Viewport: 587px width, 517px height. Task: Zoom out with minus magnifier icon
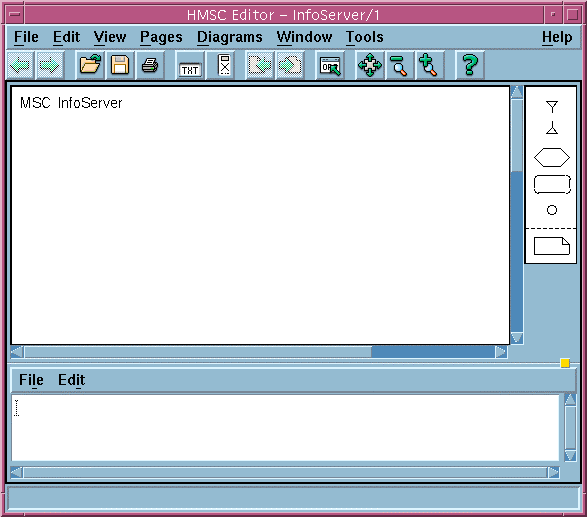(399, 66)
